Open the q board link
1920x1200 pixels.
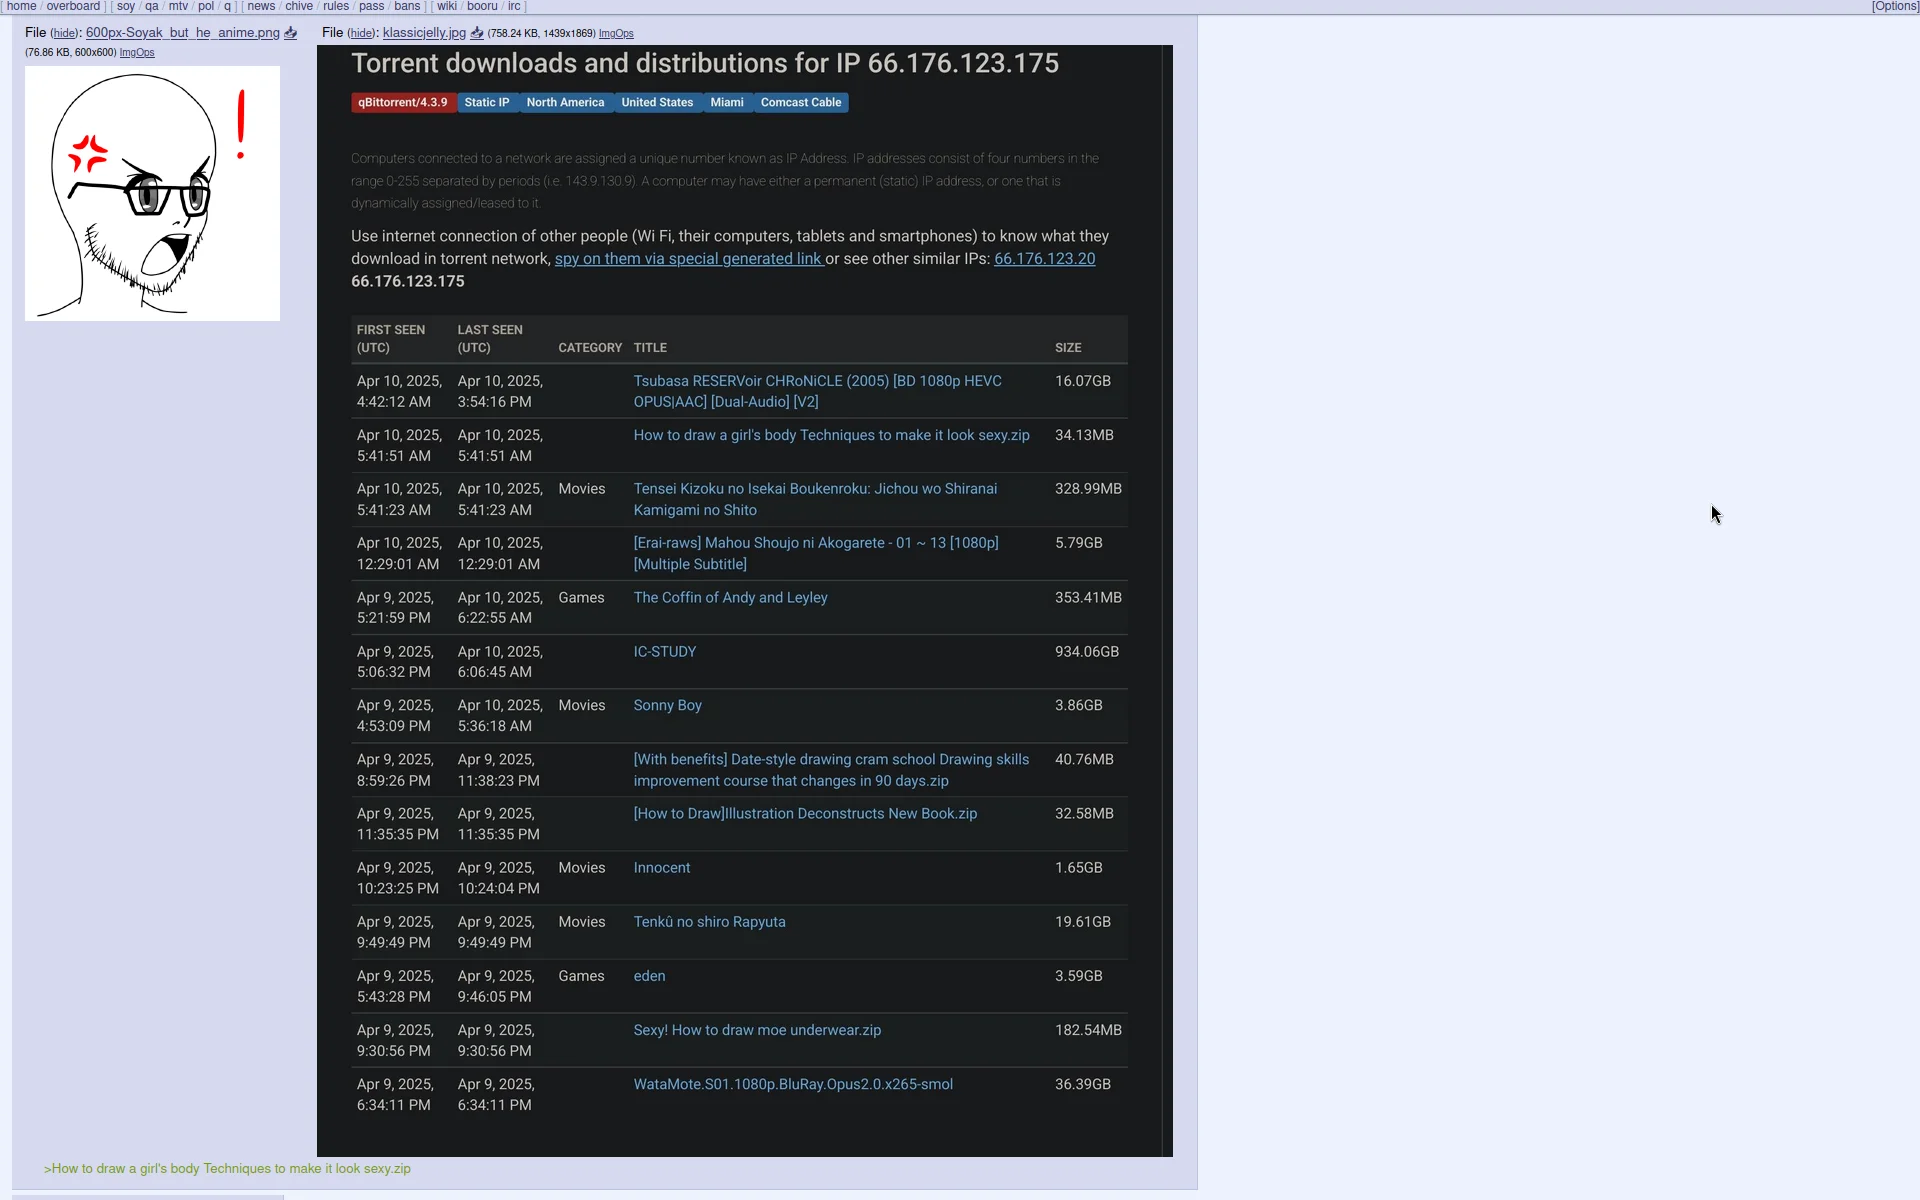[227, 6]
